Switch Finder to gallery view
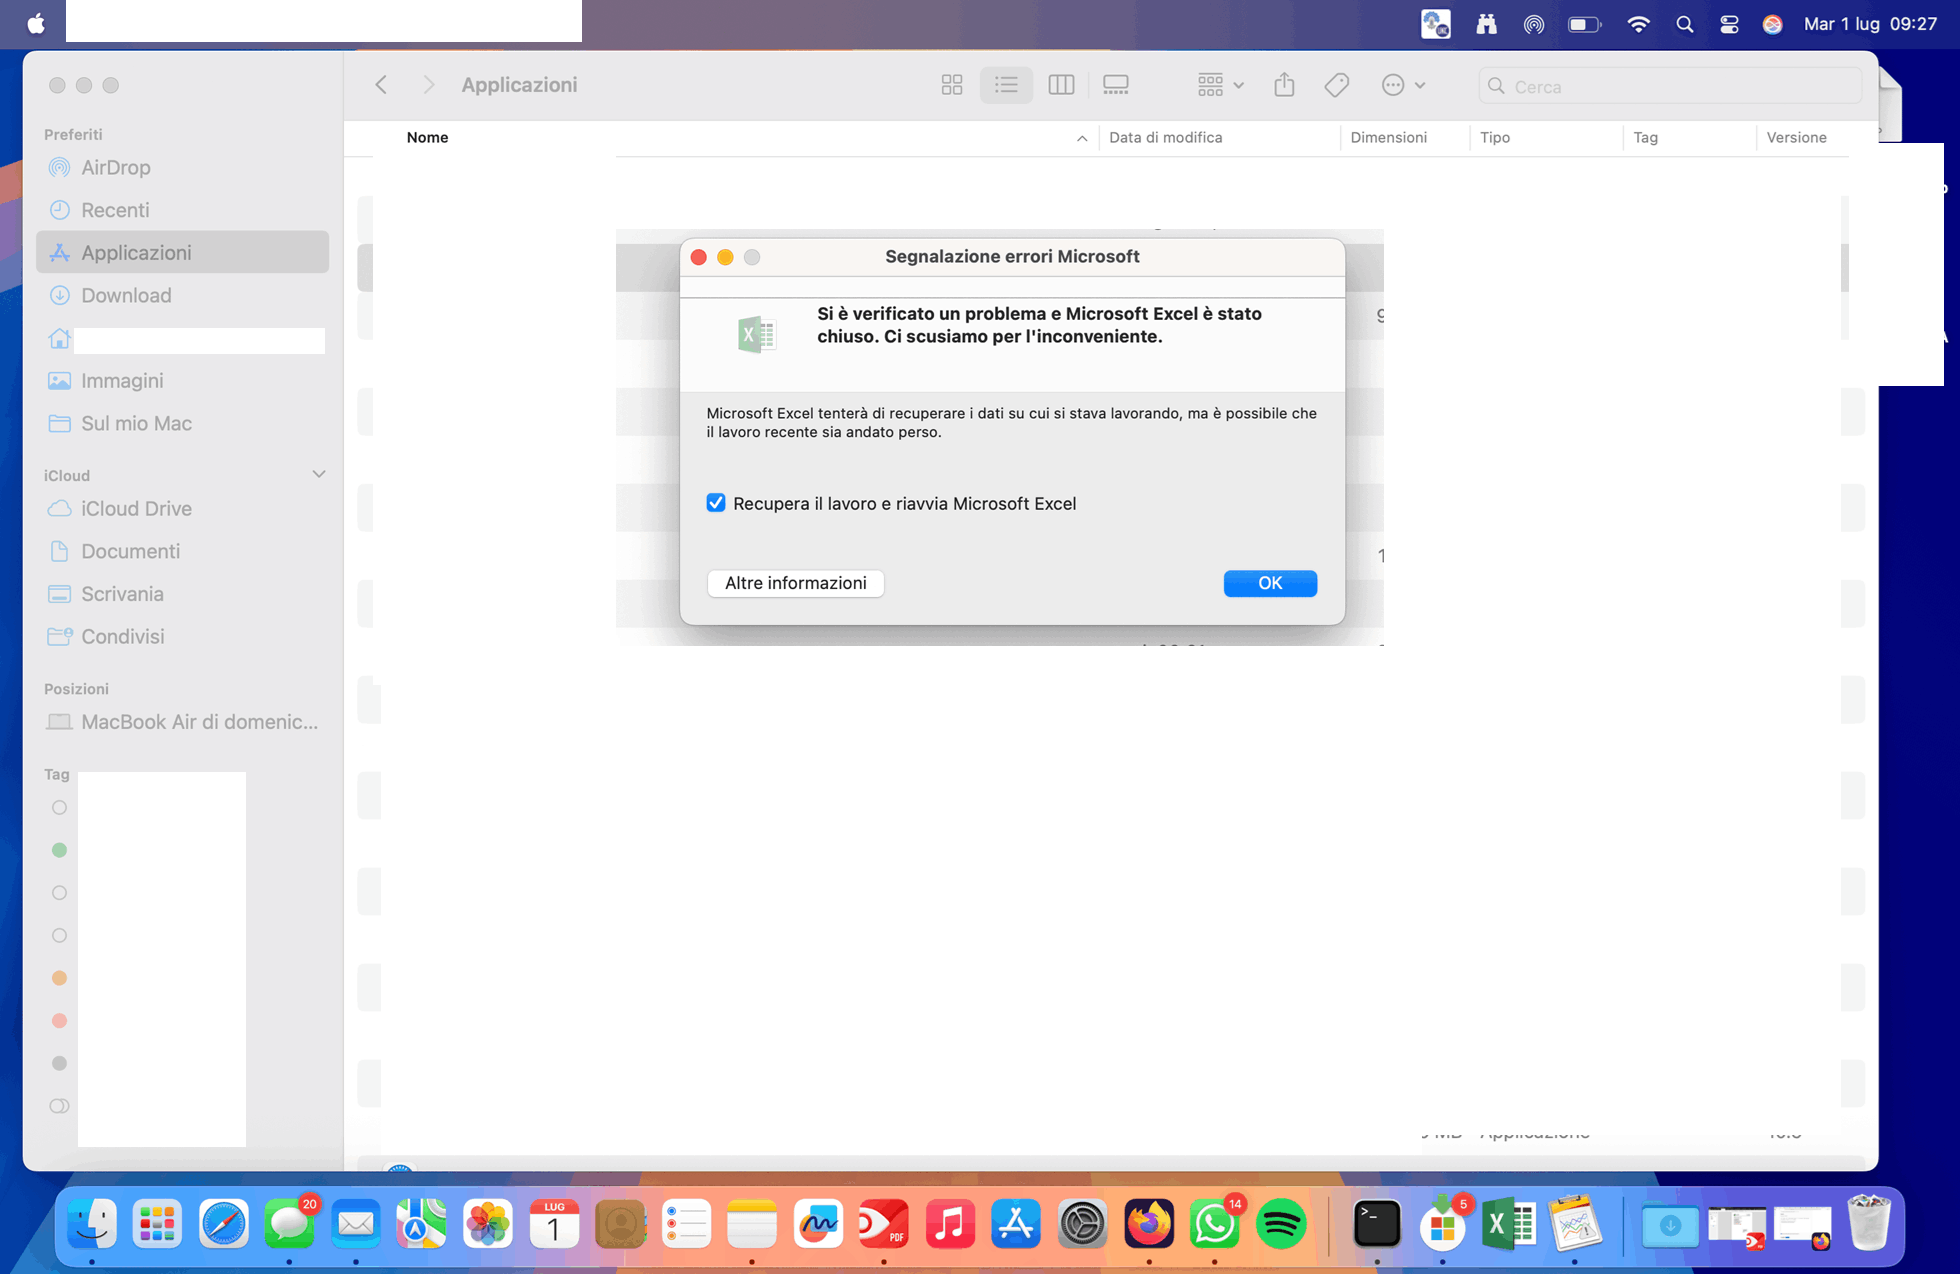The width and height of the screenshot is (1960, 1274). (1116, 85)
